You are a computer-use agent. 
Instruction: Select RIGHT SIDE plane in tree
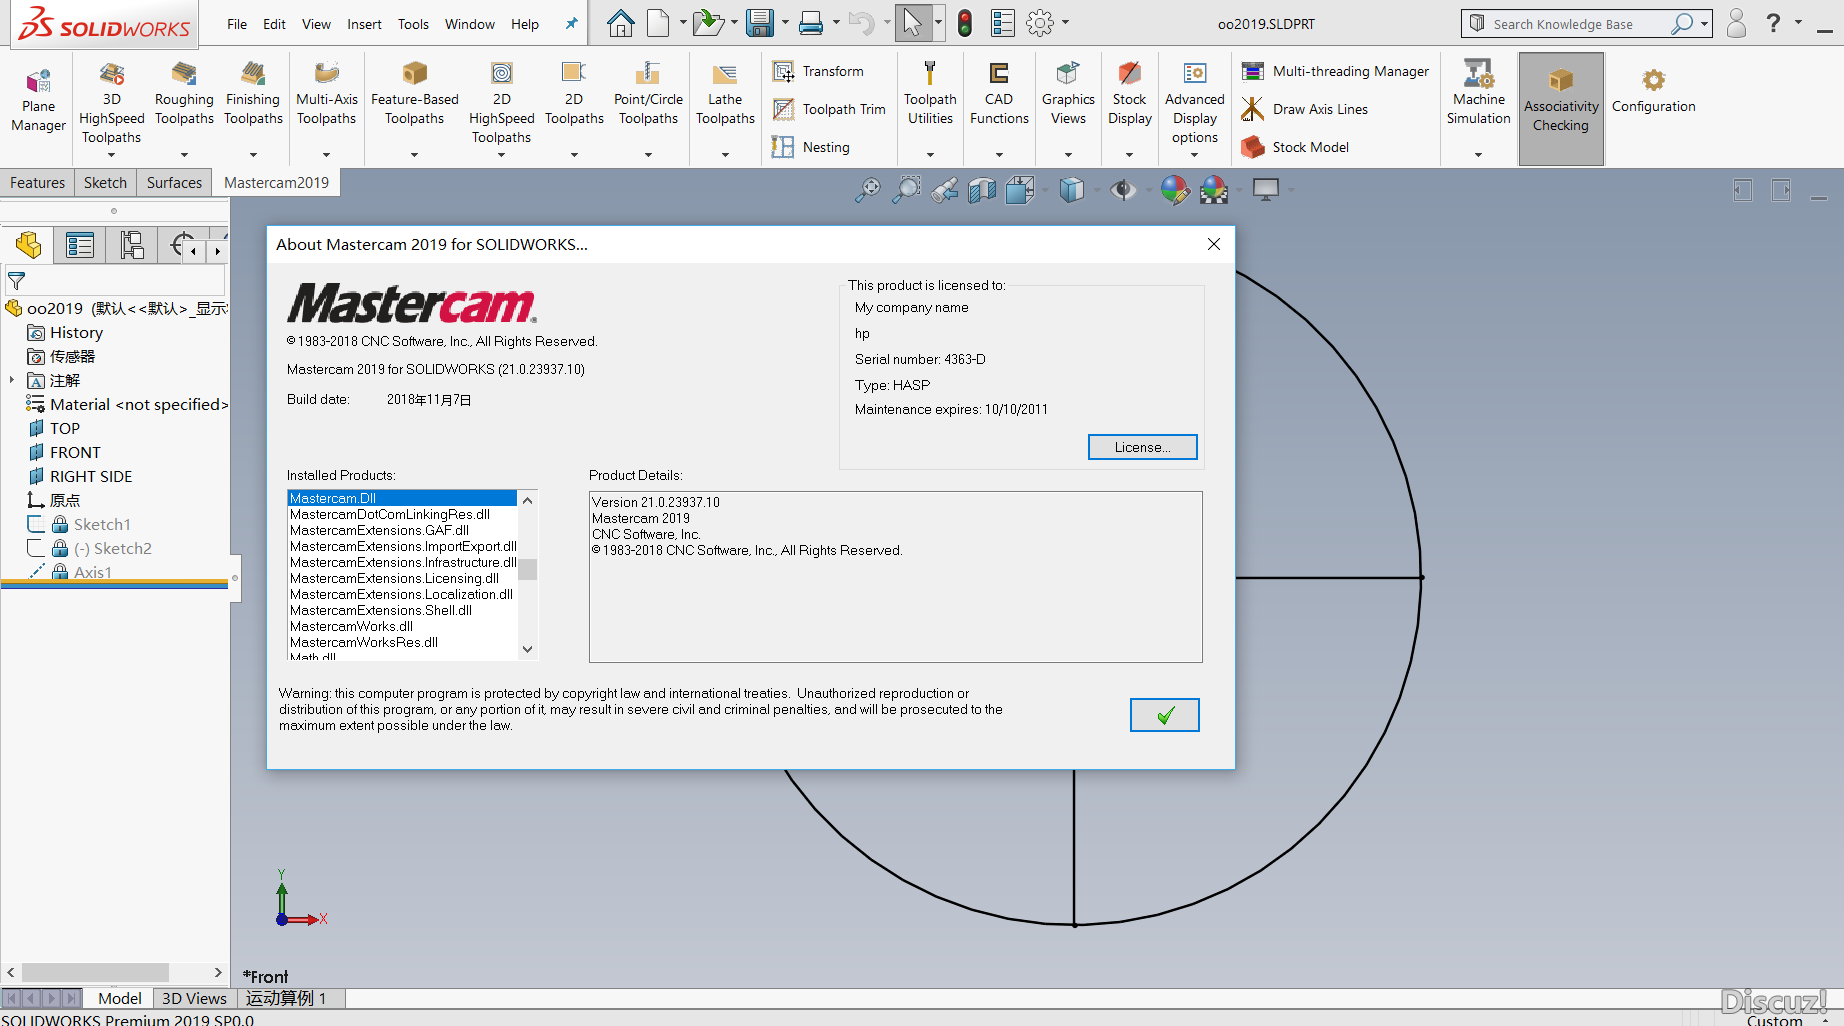coord(91,476)
